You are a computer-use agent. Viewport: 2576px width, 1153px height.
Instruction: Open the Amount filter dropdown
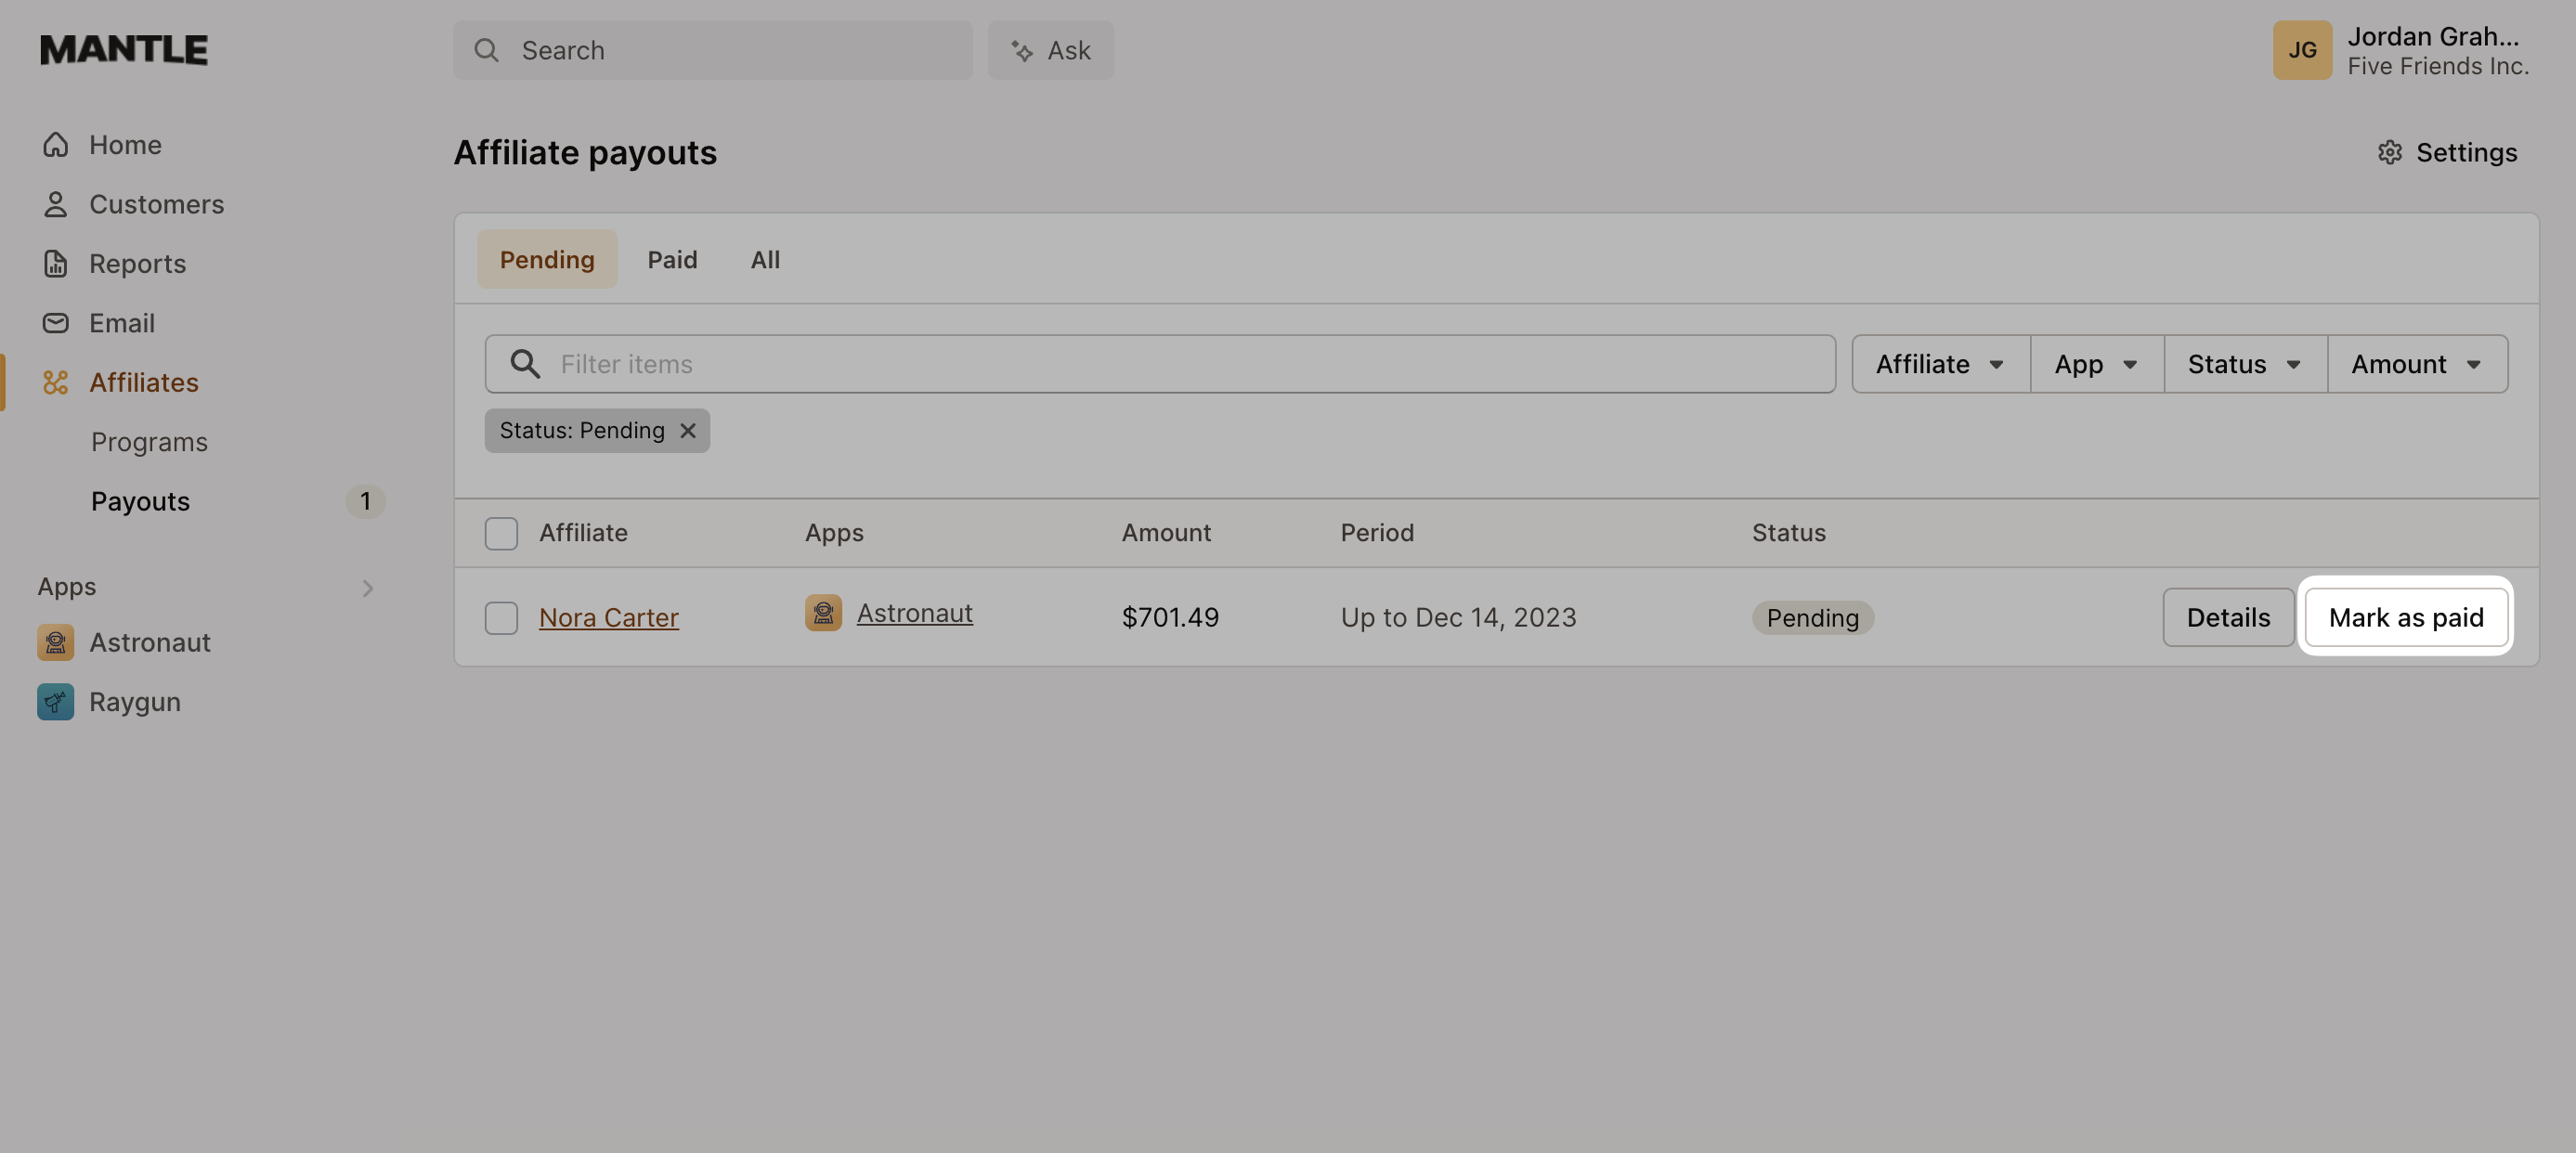tap(2415, 363)
